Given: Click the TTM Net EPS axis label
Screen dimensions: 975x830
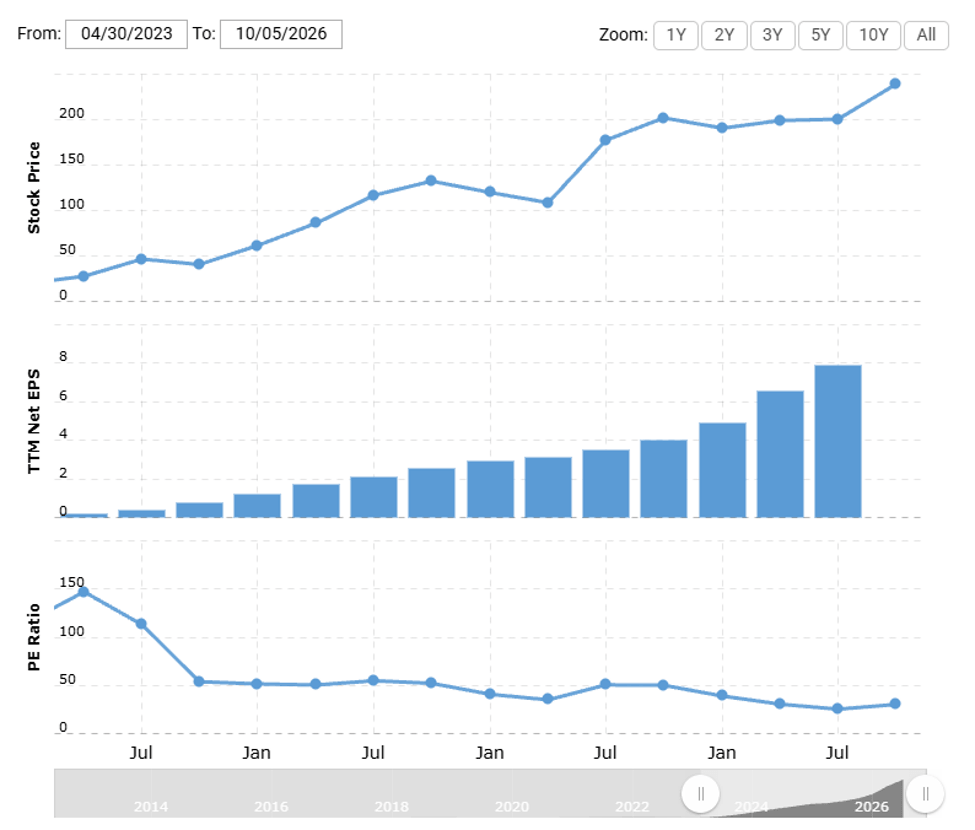Looking at the screenshot, I should (x=34, y=422).
